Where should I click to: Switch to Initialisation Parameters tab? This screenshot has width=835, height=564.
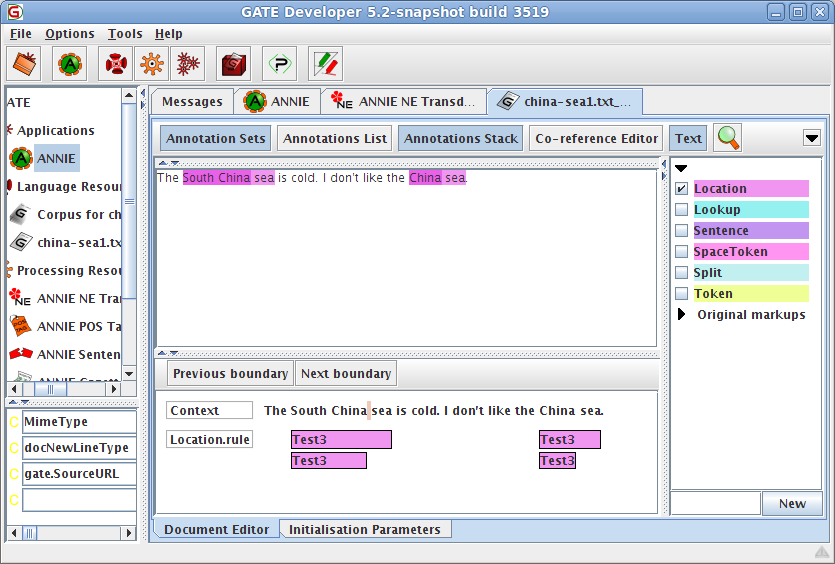pyautogui.click(x=365, y=529)
